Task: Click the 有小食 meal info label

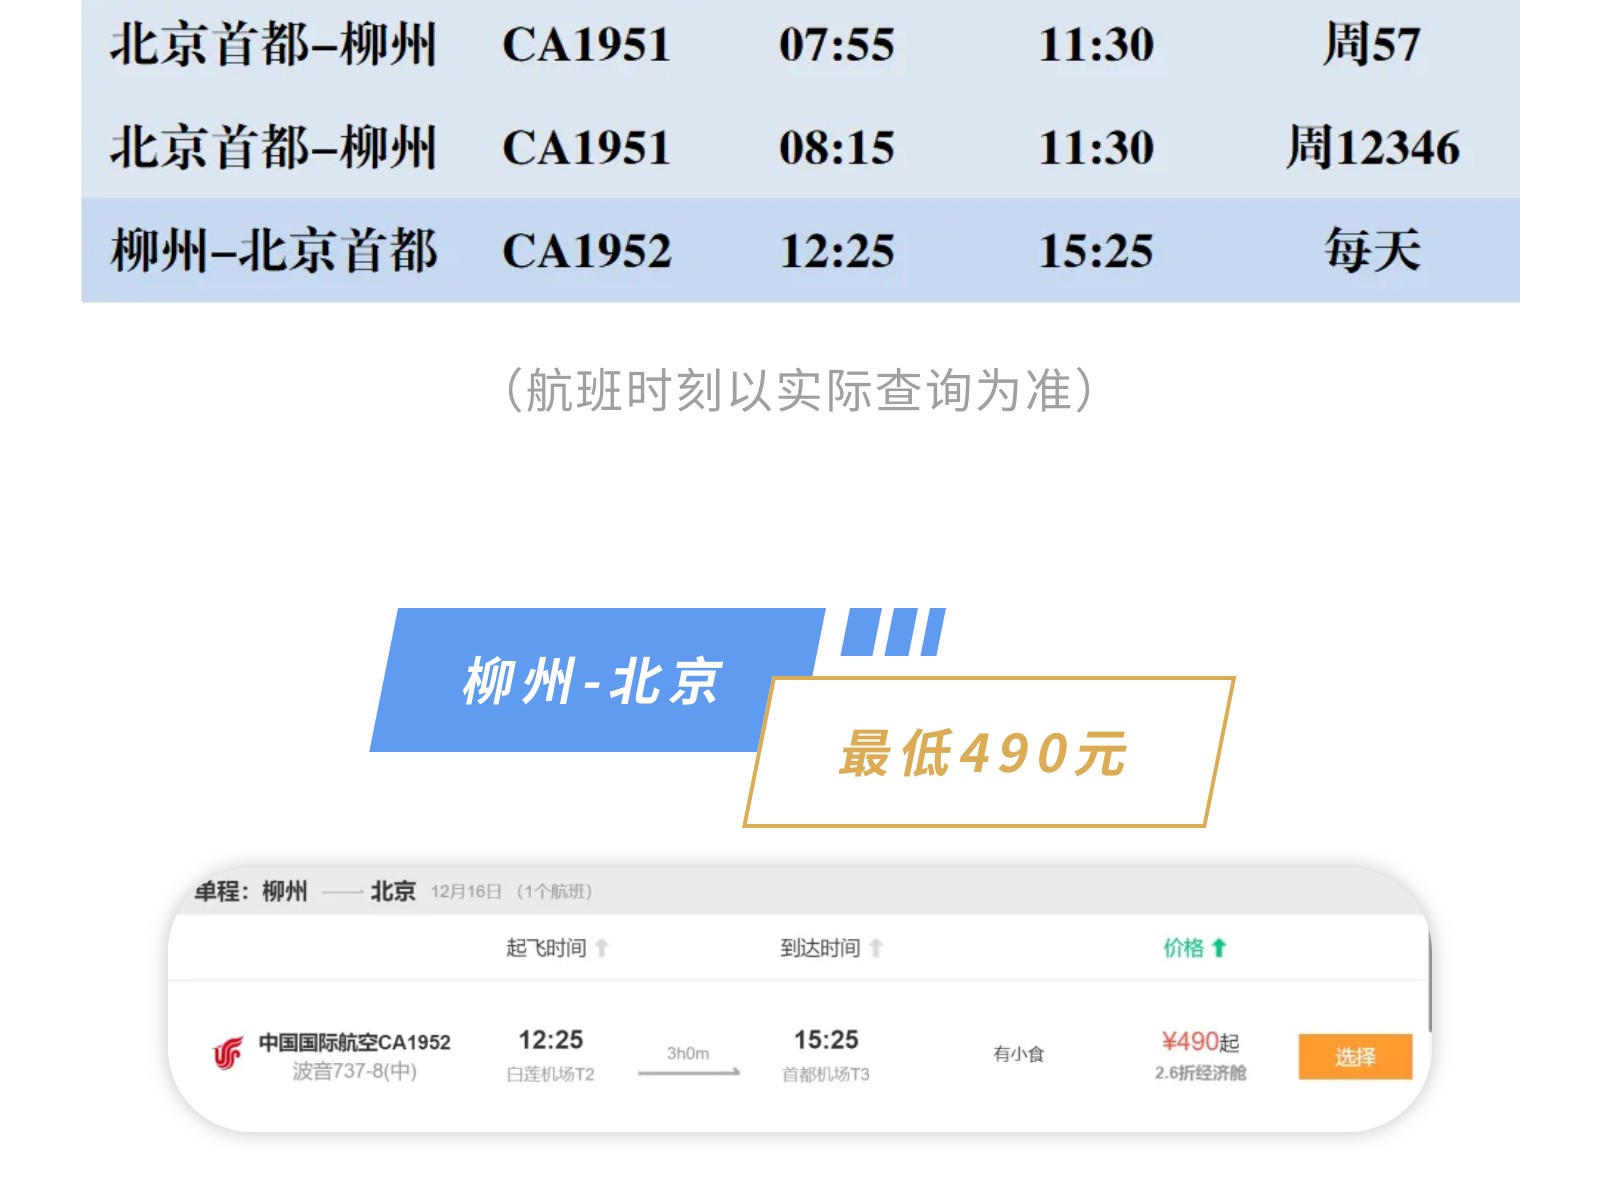Action: (x=1018, y=1054)
